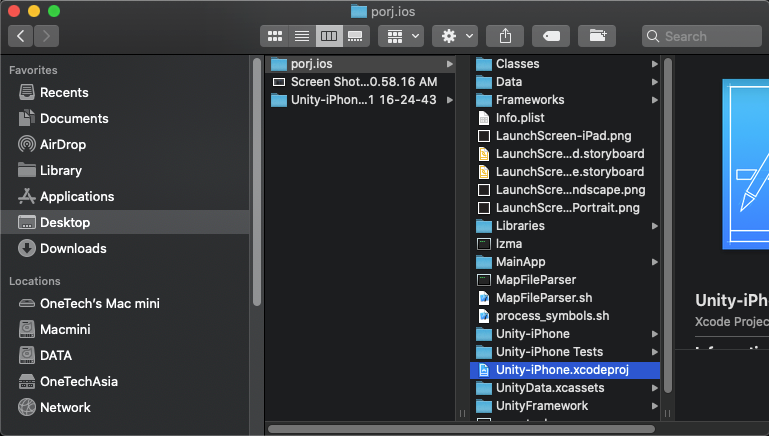
Task: Click the horizontal scrollbar at the bottom
Action: (x=461, y=429)
